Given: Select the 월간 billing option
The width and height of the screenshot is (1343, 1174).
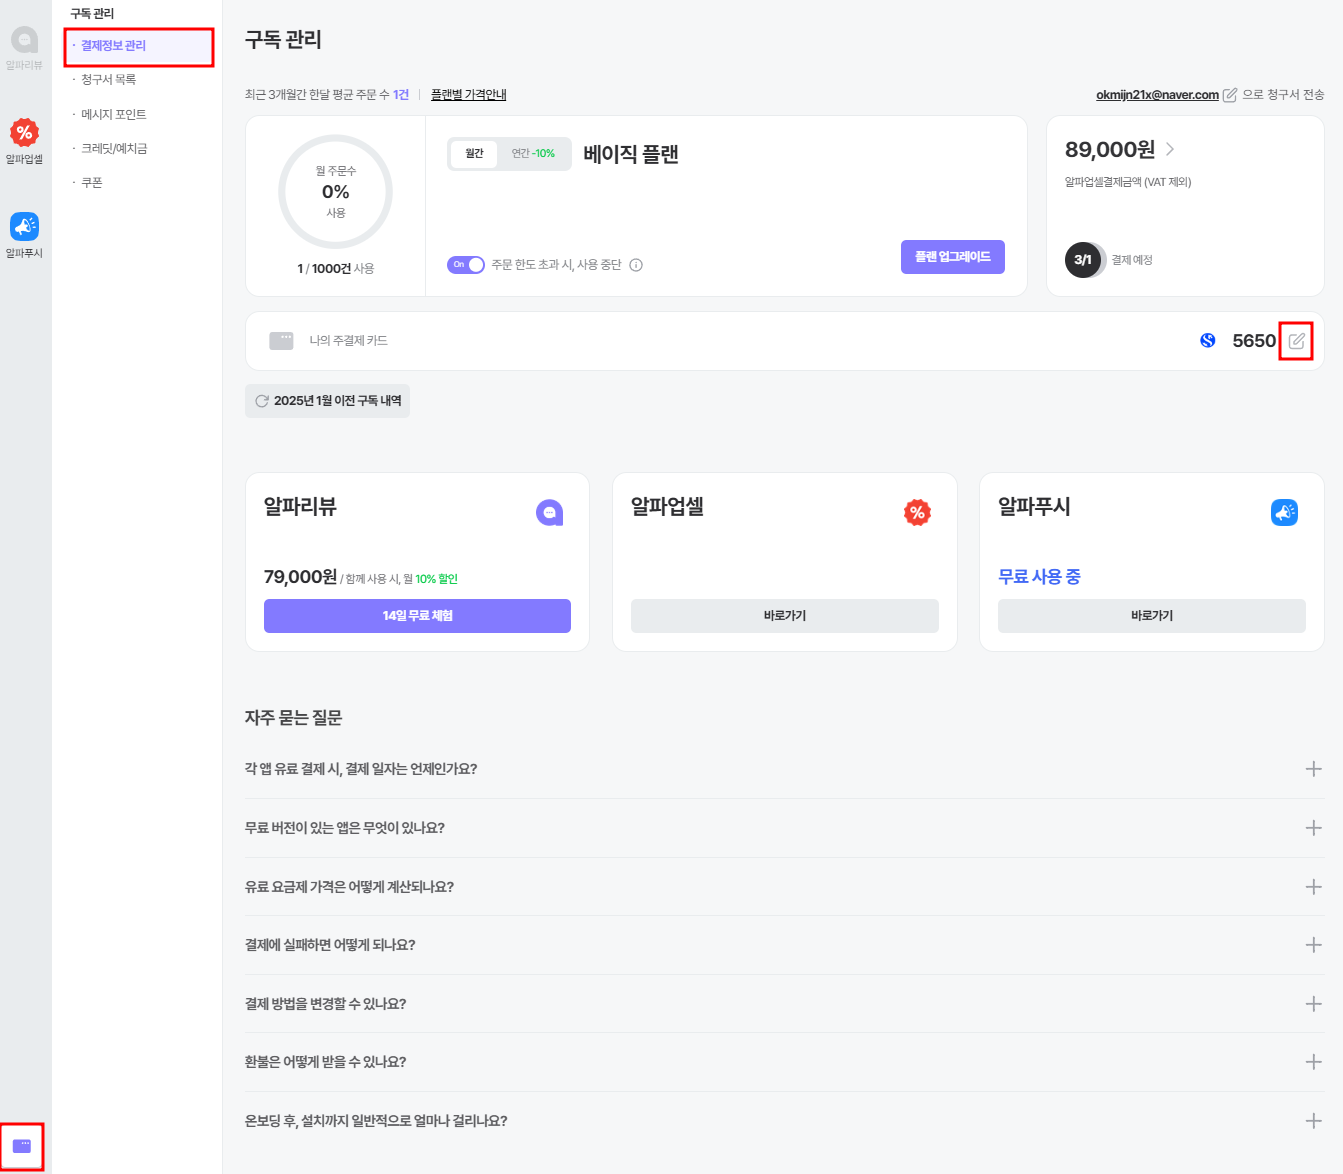Looking at the screenshot, I should coord(474,154).
